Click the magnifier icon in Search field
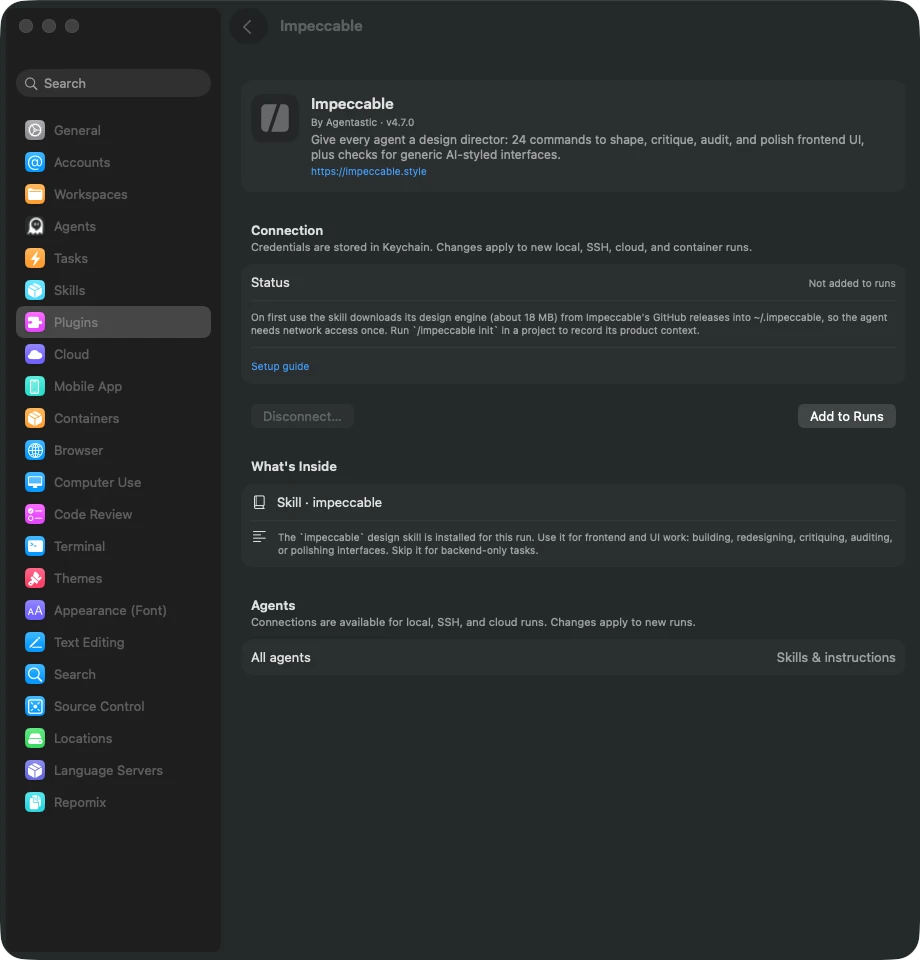 pos(31,83)
